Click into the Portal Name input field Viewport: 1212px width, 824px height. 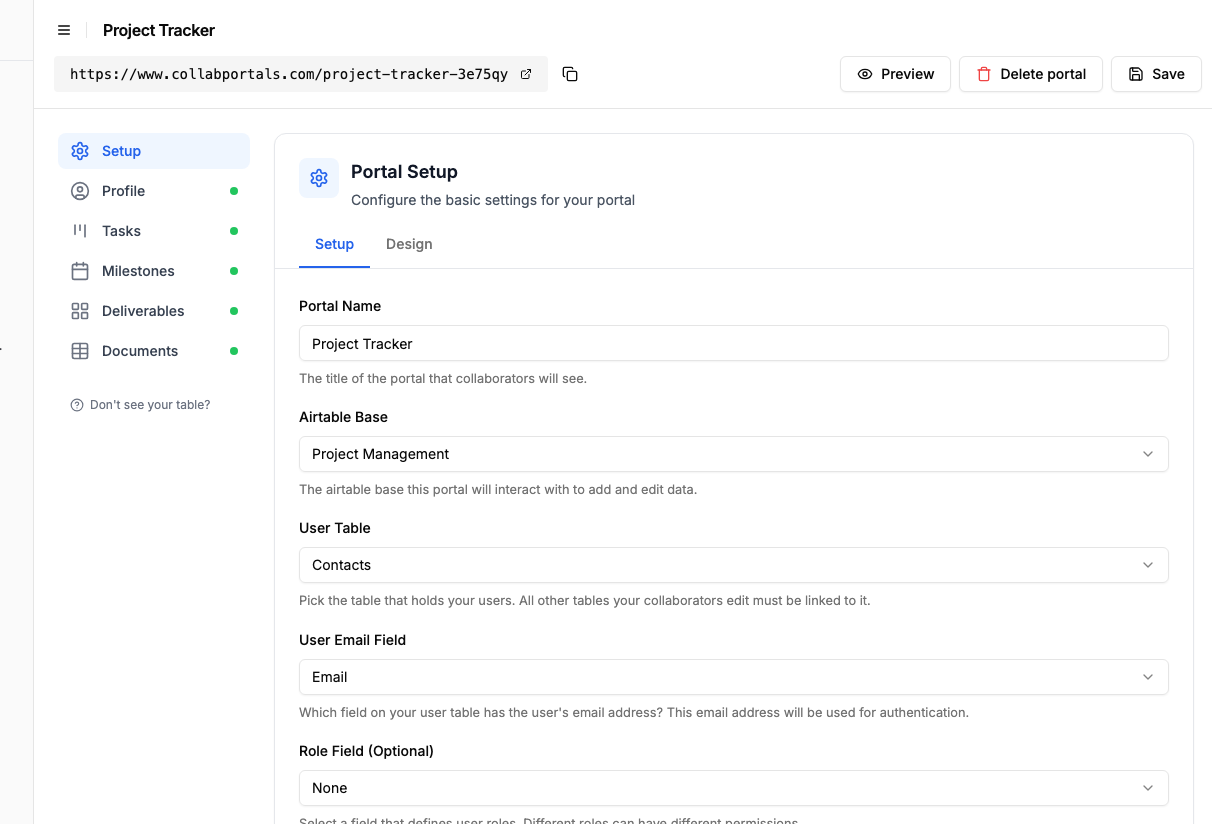(x=733, y=343)
